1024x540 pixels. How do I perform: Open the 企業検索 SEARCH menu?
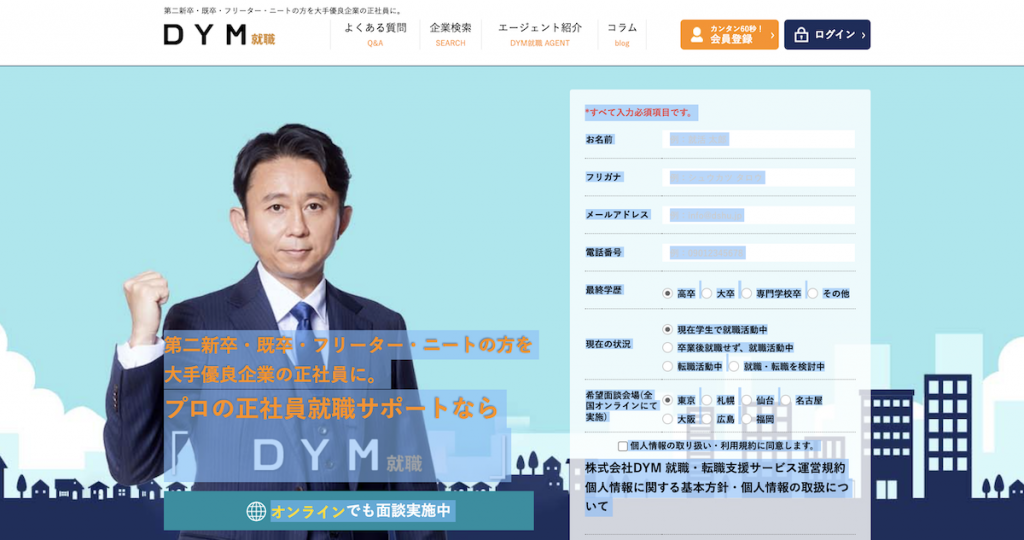(451, 35)
